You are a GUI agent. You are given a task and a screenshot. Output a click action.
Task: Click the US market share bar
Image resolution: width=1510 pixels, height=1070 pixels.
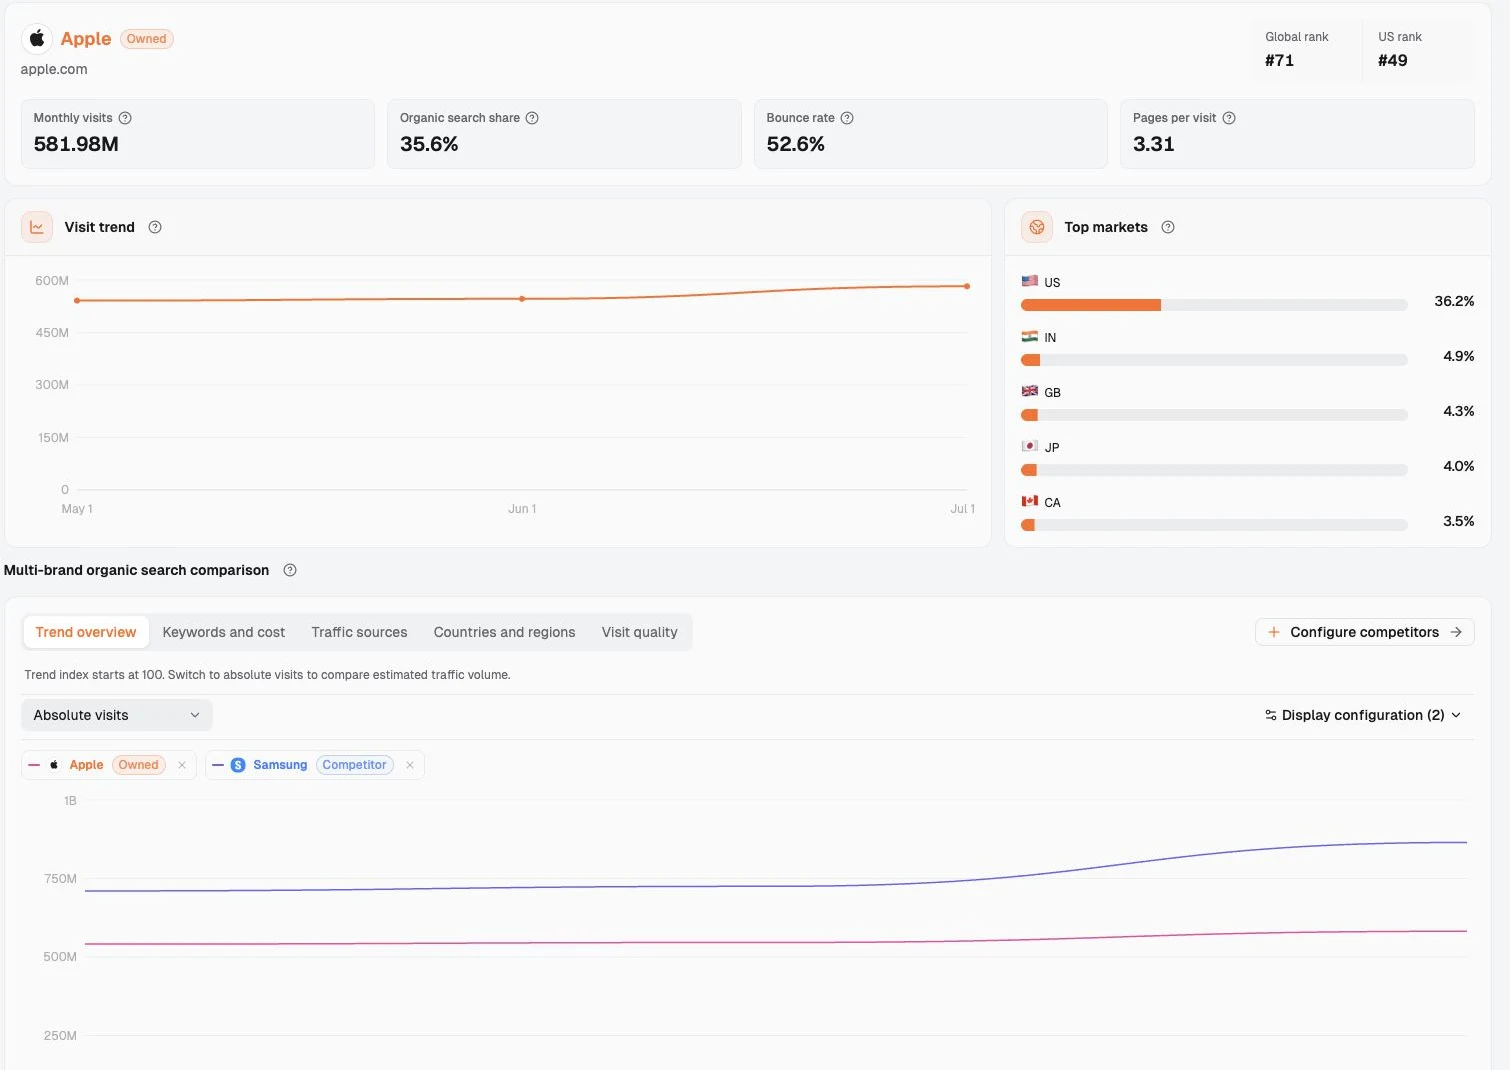point(1214,305)
